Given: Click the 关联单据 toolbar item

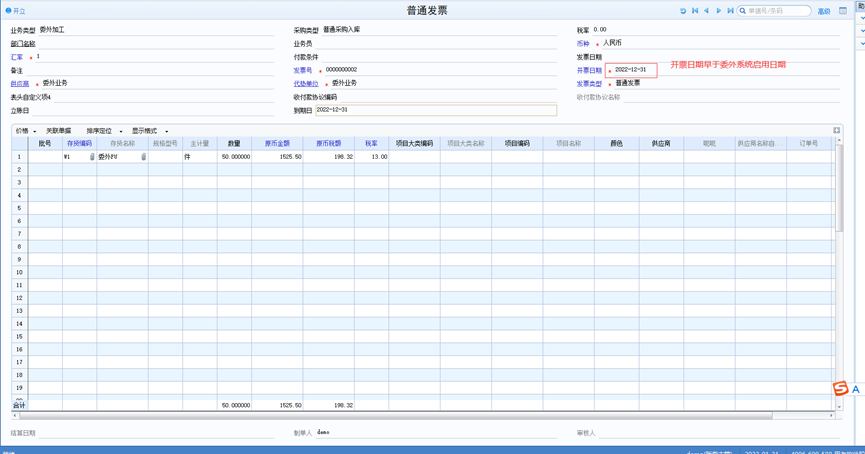Looking at the screenshot, I should (58, 131).
